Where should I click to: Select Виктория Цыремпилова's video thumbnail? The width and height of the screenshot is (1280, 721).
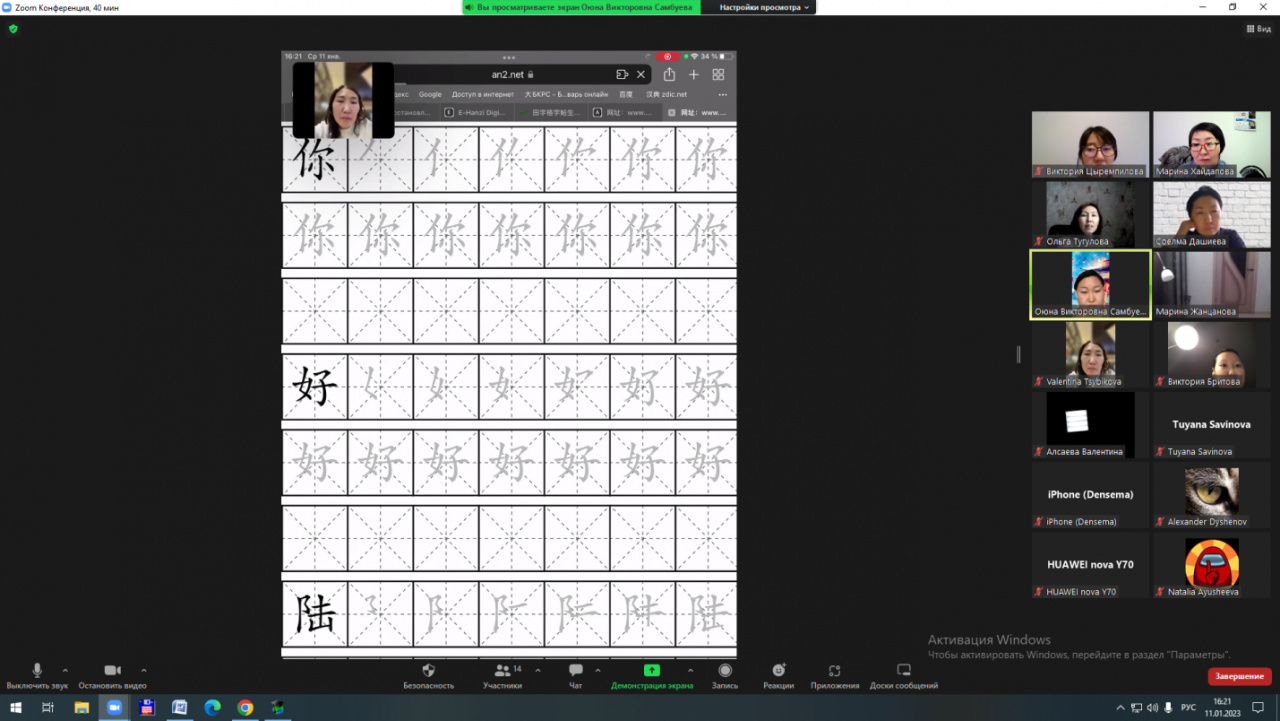coord(1090,144)
